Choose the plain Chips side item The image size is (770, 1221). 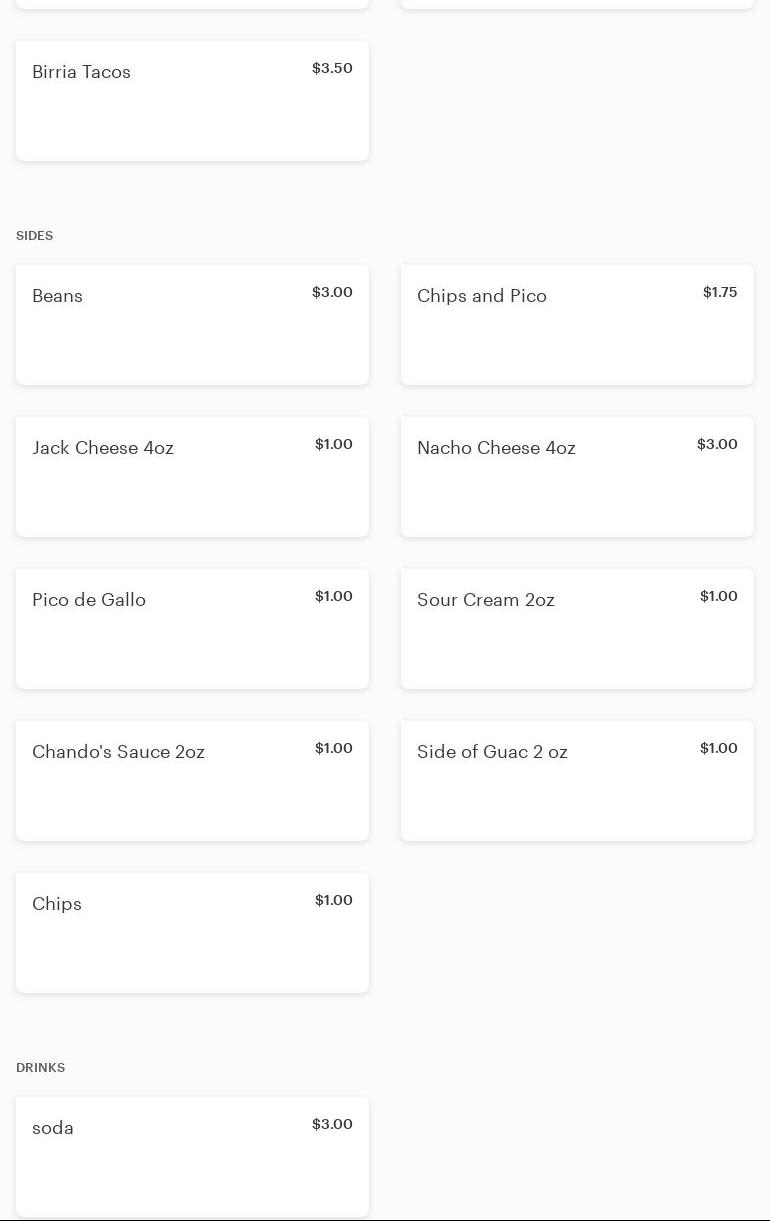tap(192, 933)
